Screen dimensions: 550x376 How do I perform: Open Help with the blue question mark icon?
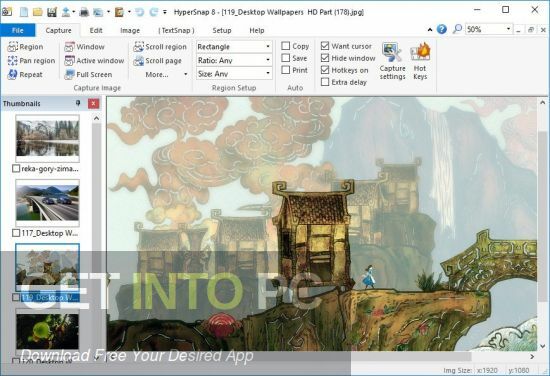442,29
